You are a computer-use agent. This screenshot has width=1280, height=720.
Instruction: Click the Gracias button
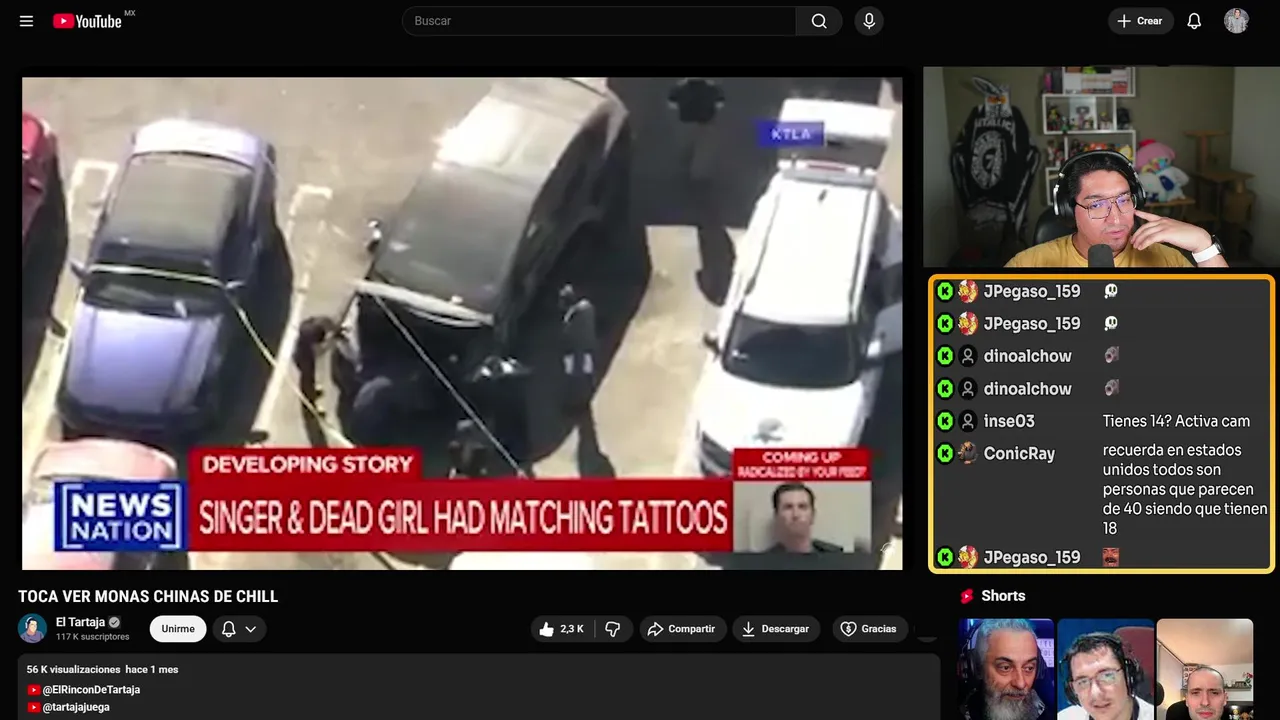pos(868,629)
